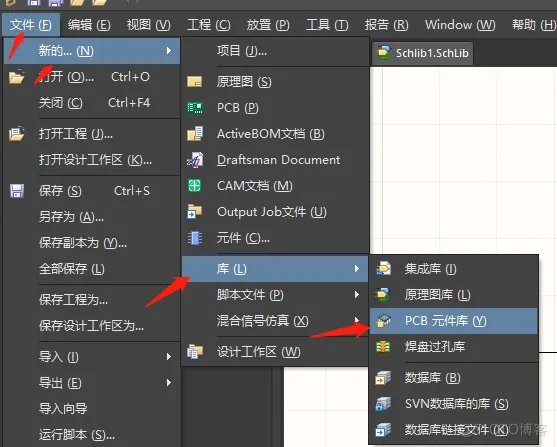Open the 放置 (P) menu
Image resolution: width=557 pixels, height=447 pixels.
coord(268,25)
